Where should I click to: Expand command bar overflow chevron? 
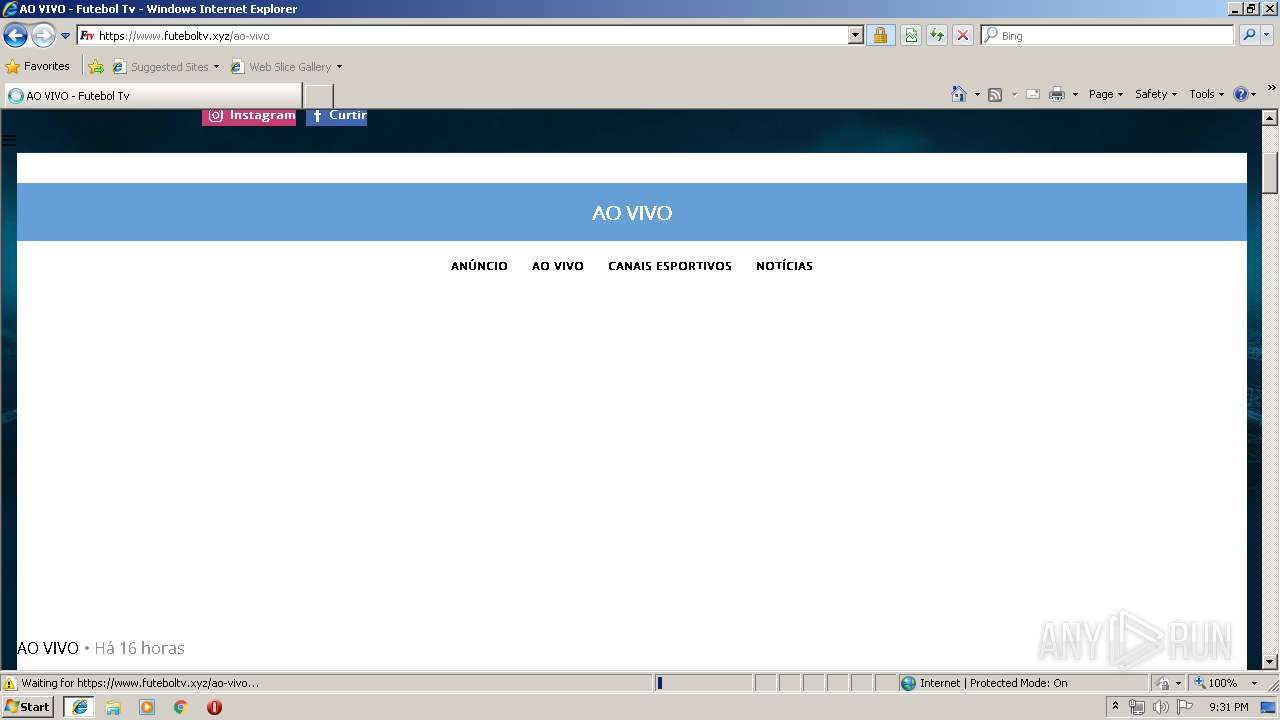point(1271,88)
